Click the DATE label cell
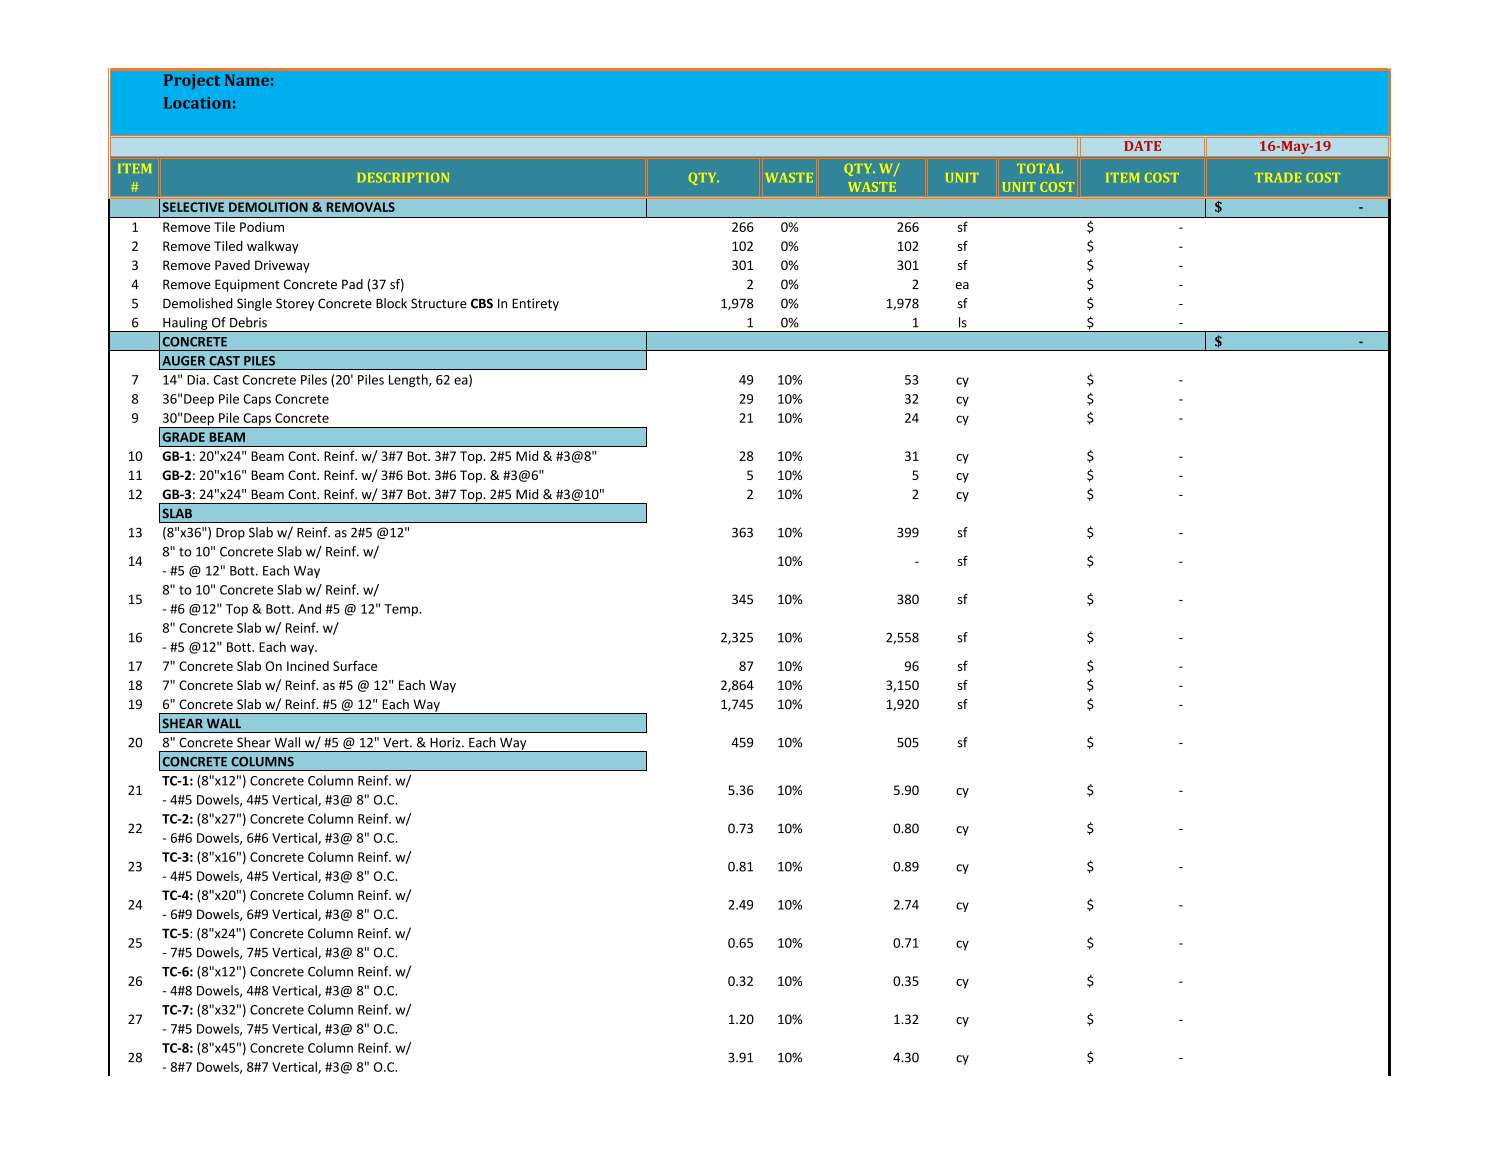The width and height of the screenshot is (1500, 1159). (x=1143, y=147)
